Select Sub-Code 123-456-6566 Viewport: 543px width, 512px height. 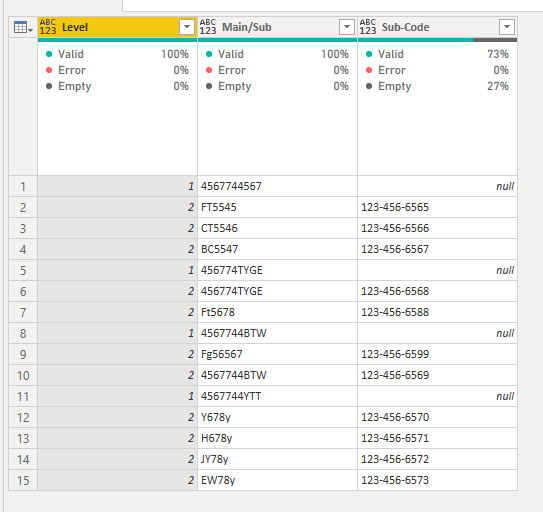click(437, 228)
